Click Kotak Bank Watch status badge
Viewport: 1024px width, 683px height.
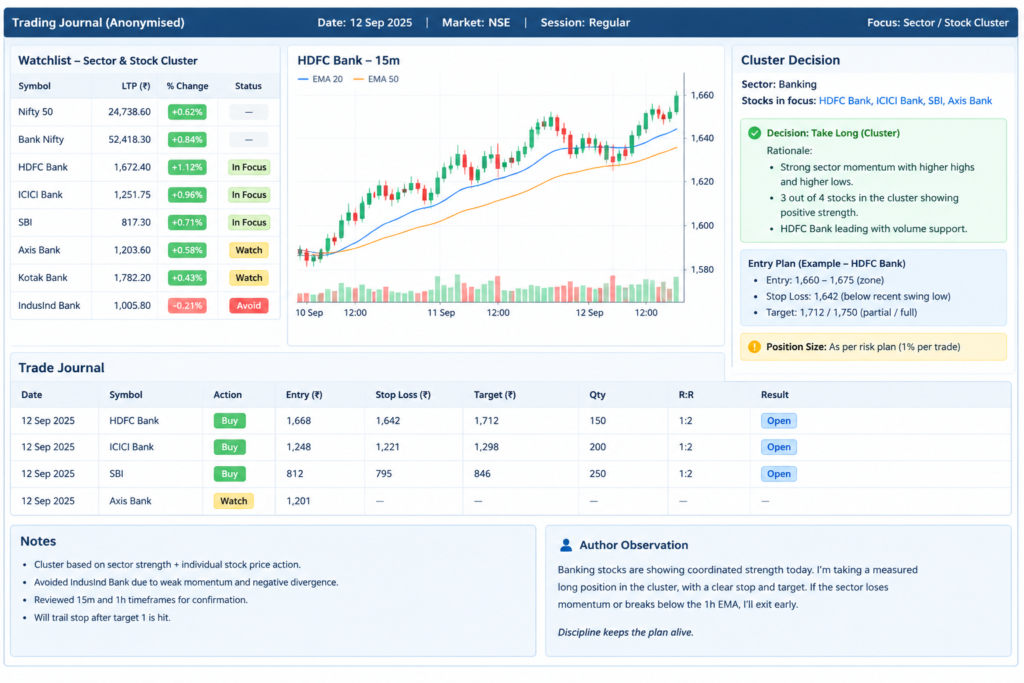[x=249, y=278]
